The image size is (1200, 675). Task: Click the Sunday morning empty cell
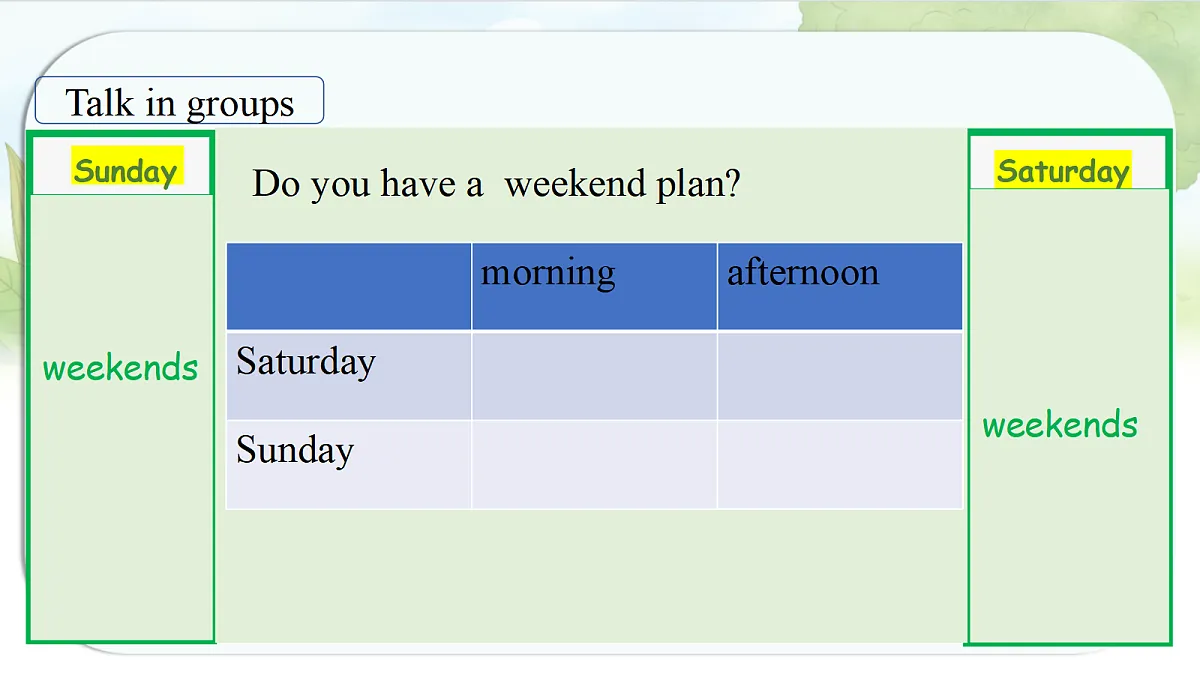594,464
